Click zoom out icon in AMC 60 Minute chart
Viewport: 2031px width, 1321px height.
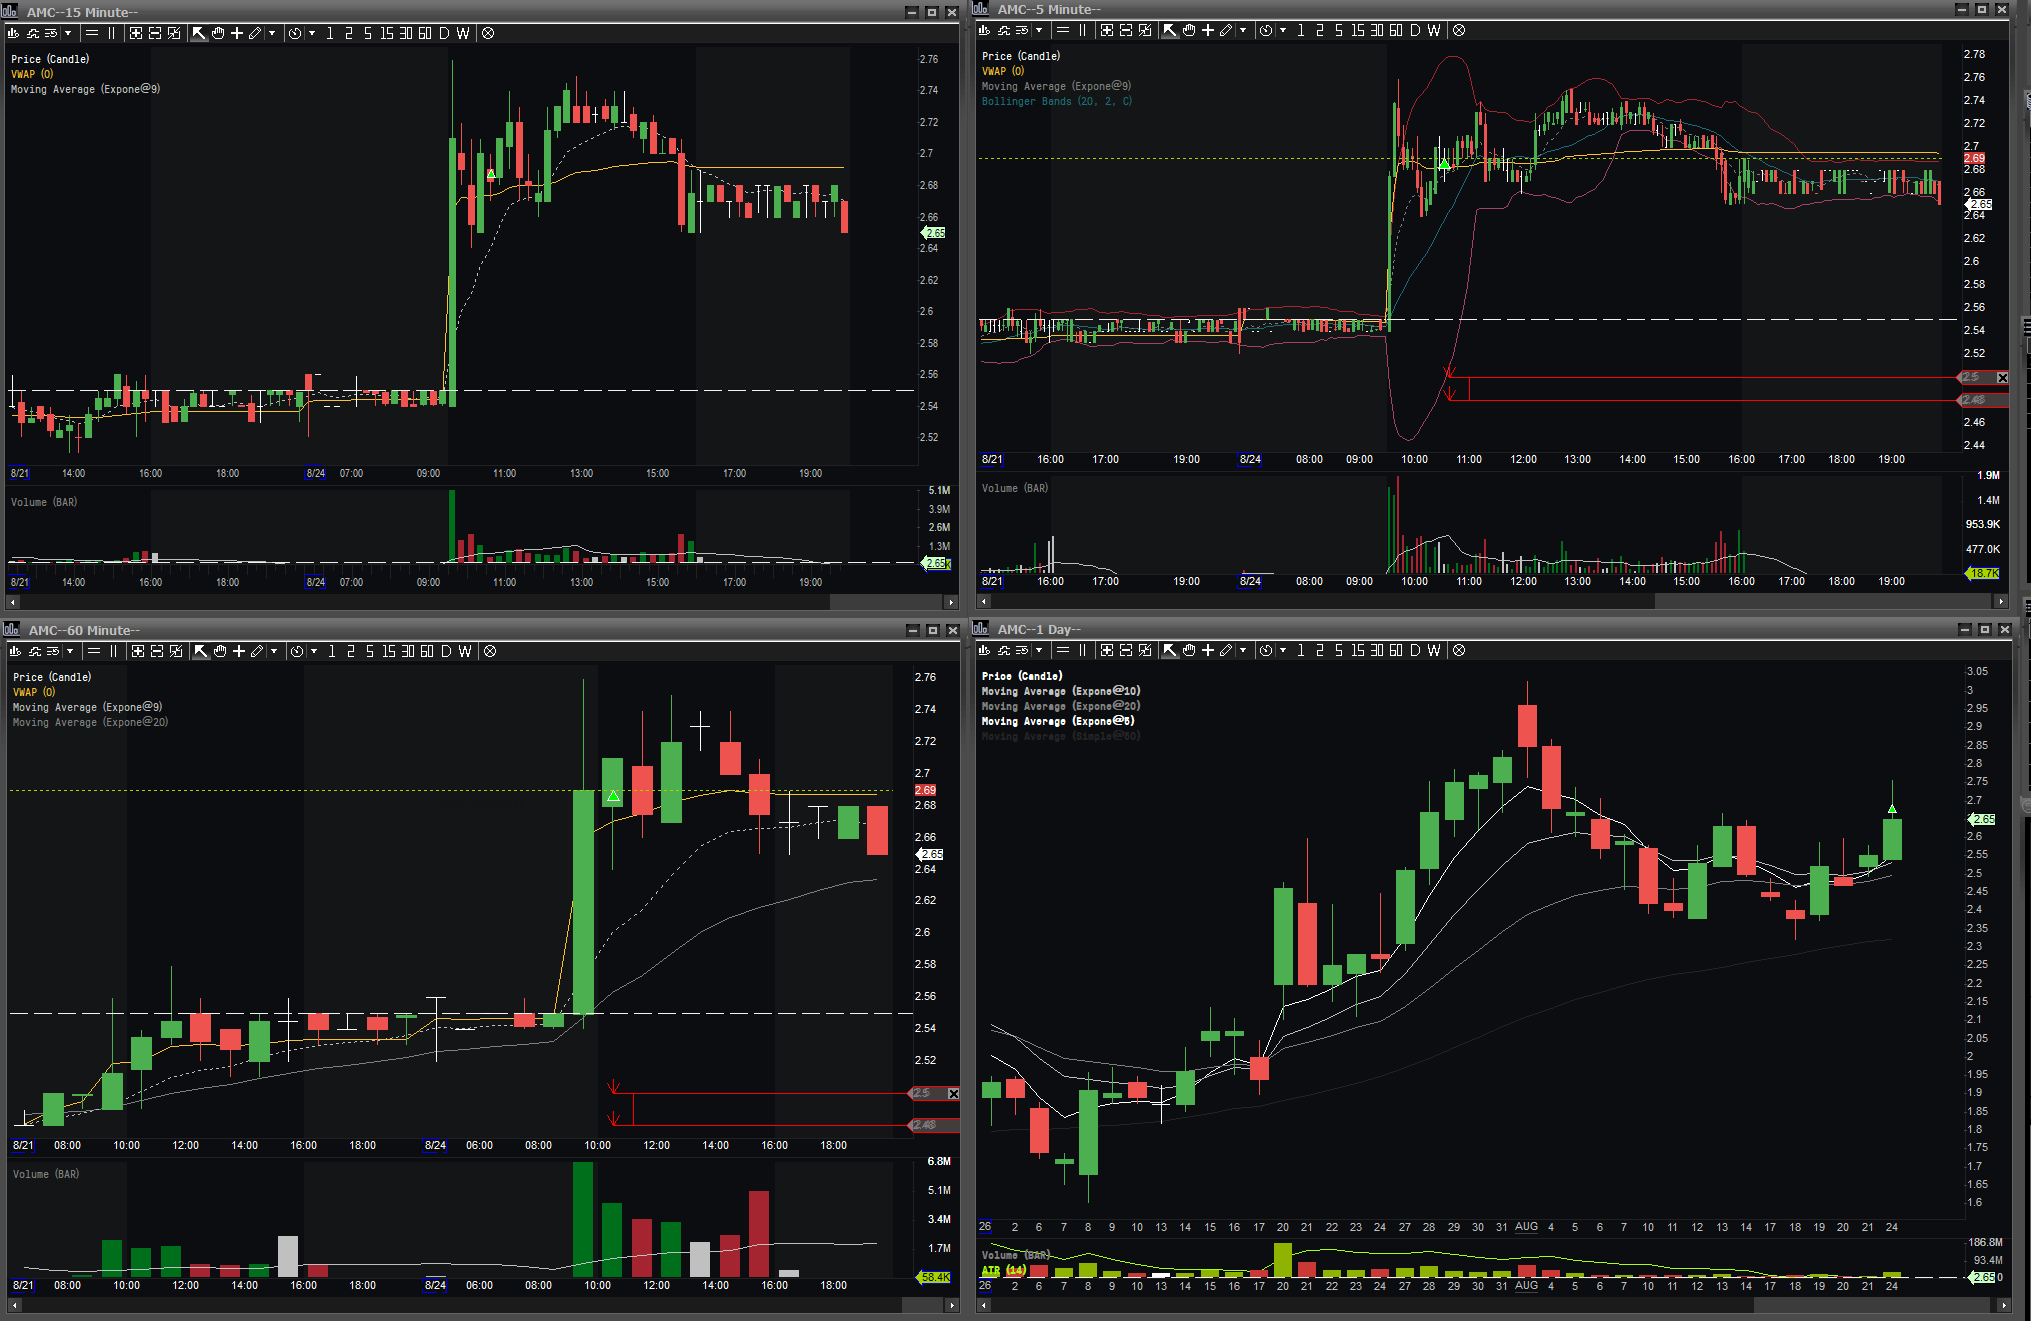(x=157, y=651)
